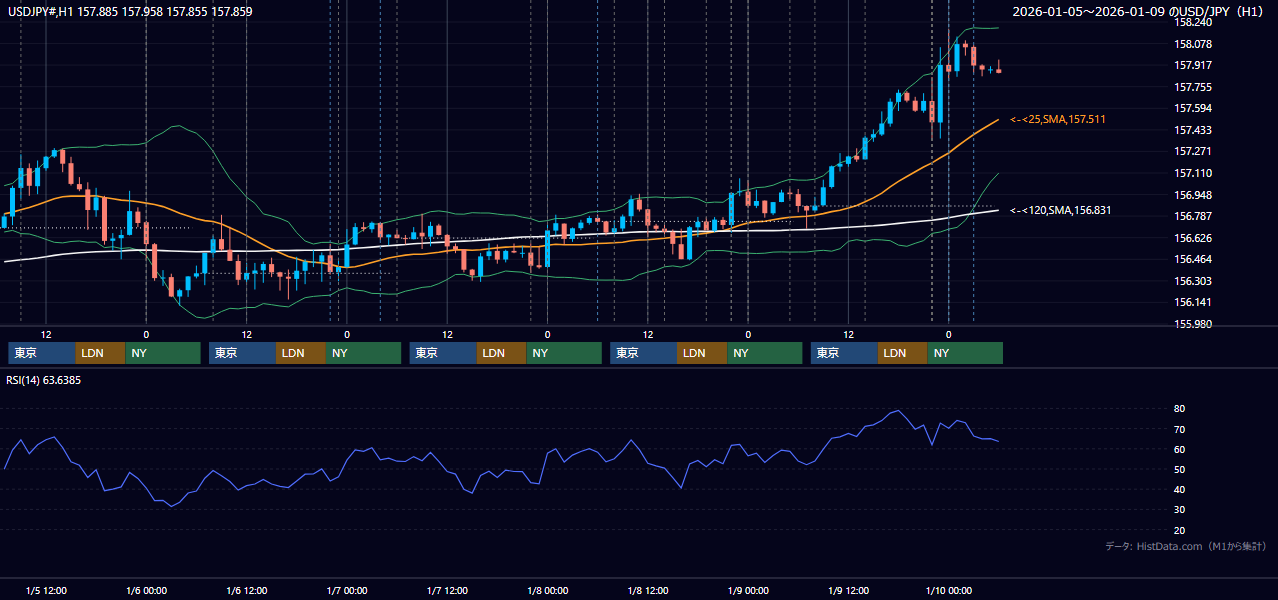1278x600 pixels.
Task: Click price axis value 157.271
Action: (x=1192, y=152)
